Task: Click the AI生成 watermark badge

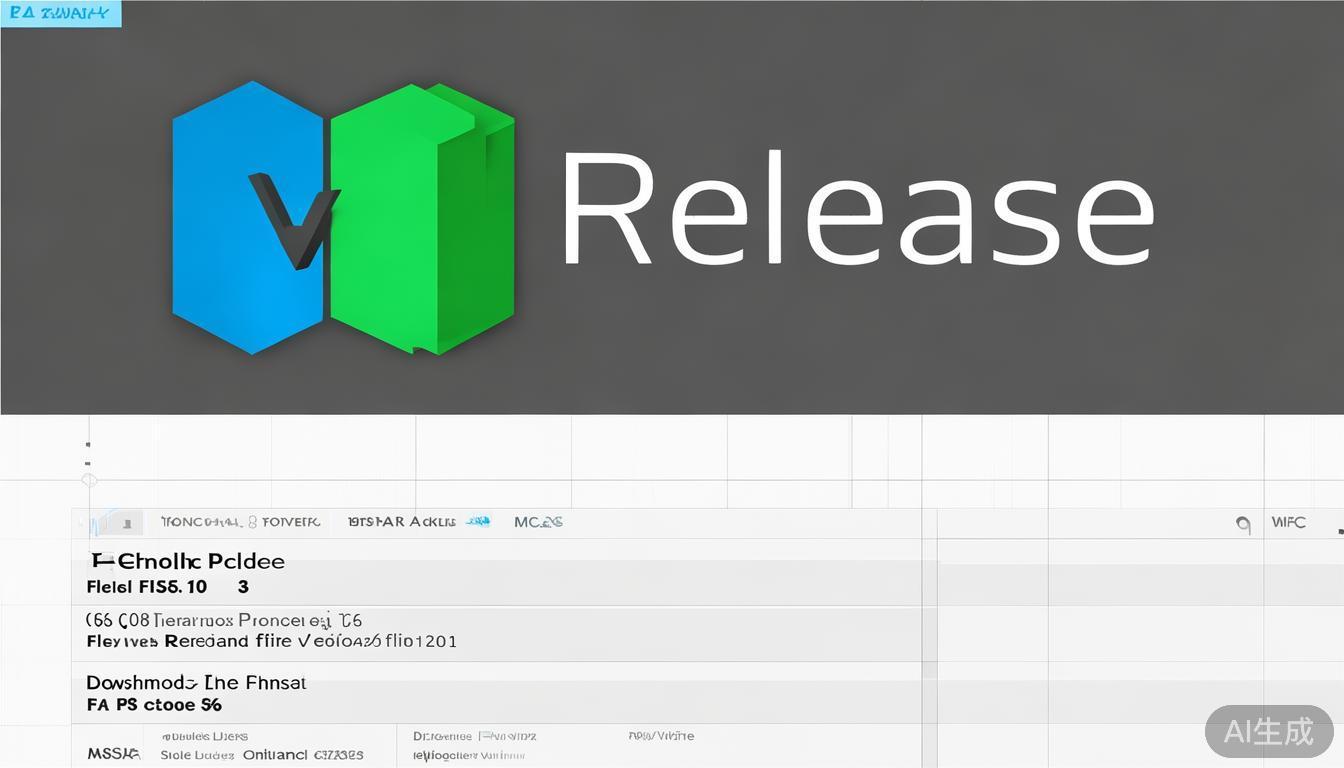Action: 1268,732
